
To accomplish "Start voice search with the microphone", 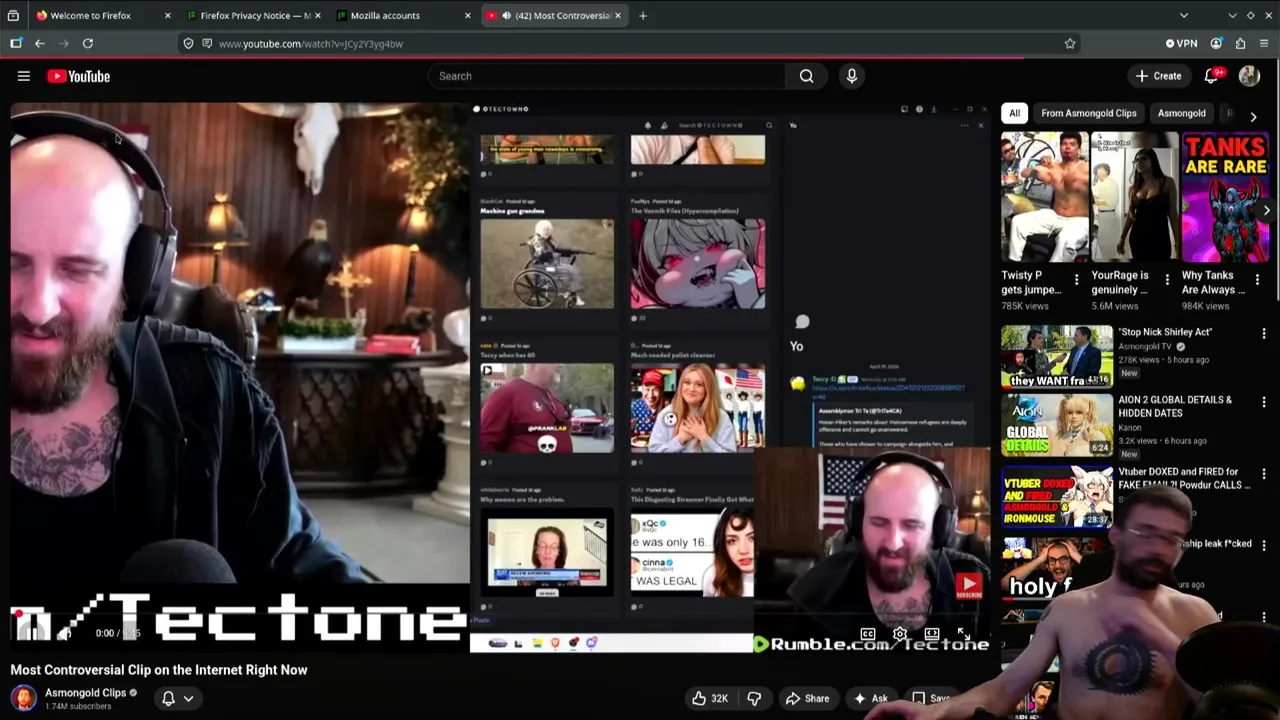I will (x=852, y=76).
